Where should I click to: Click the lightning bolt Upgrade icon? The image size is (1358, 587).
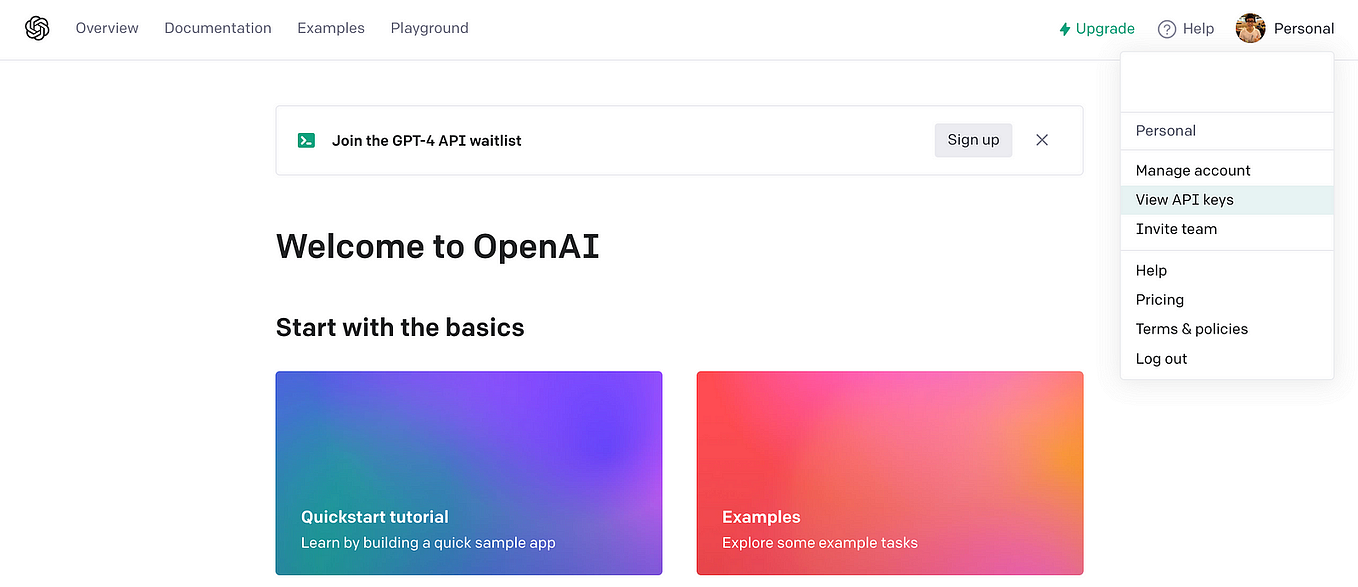[1063, 29]
